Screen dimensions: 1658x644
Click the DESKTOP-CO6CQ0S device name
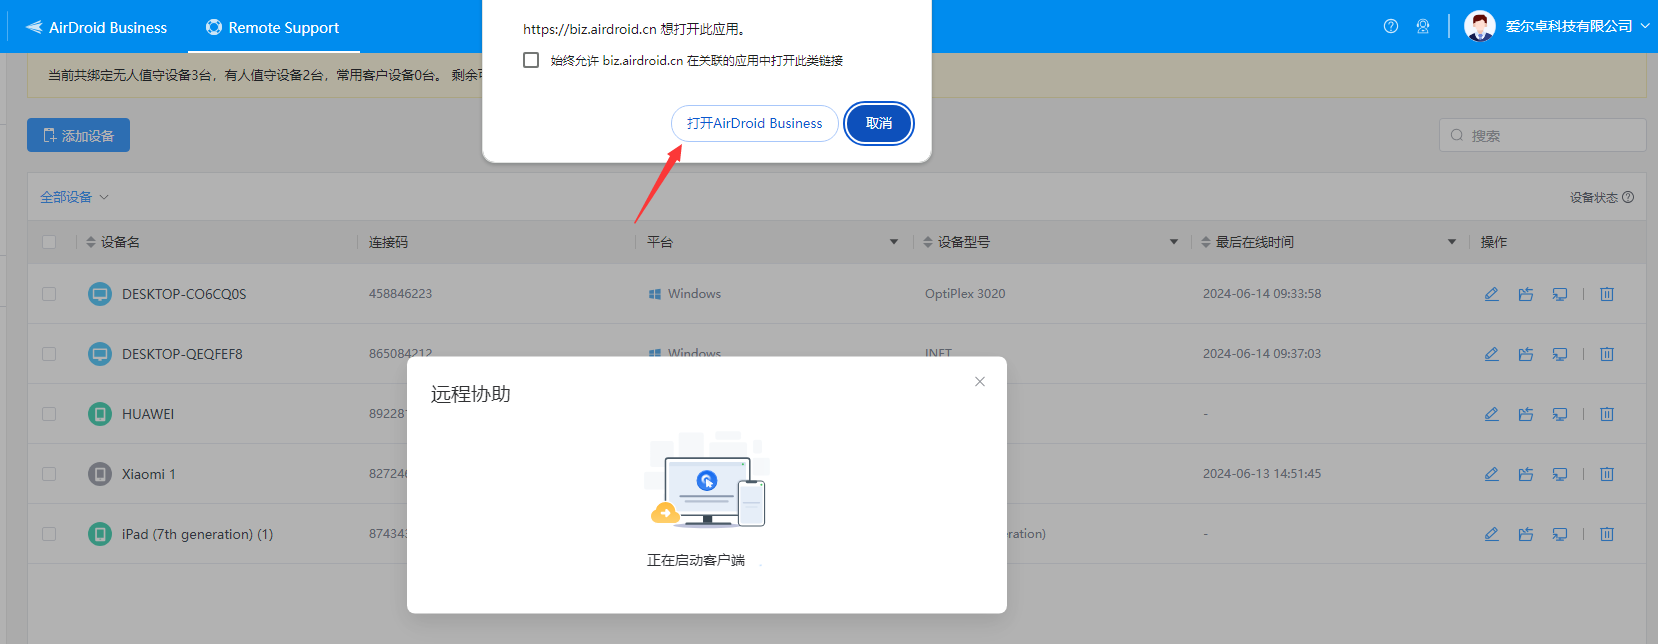[184, 294]
